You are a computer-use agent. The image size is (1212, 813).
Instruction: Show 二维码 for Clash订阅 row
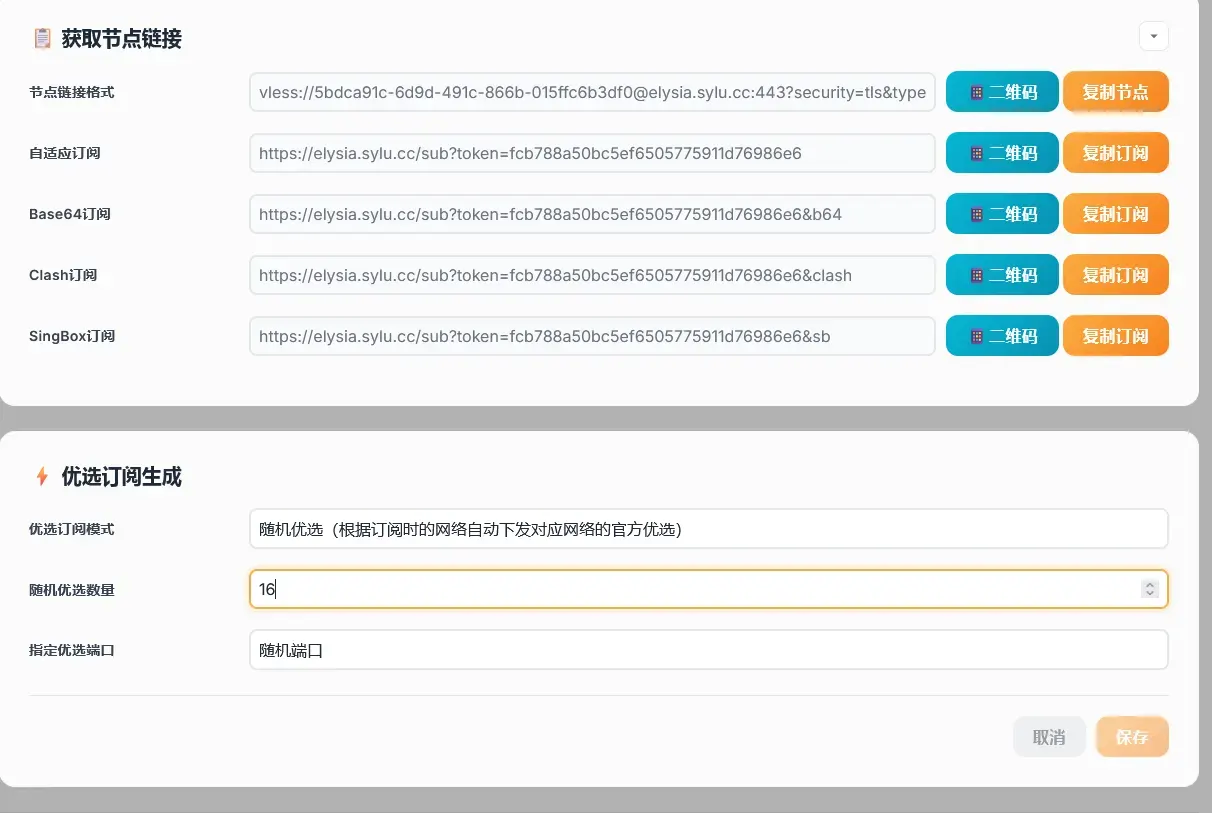coord(1002,275)
